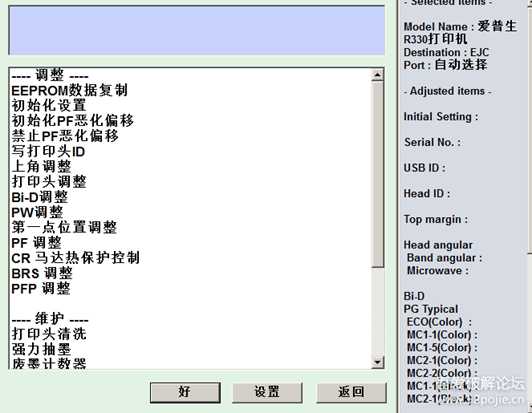Select 禁止PF恶化偏移 entry
The width and height of the screenshot is (532, 413).
coord(65,136)
